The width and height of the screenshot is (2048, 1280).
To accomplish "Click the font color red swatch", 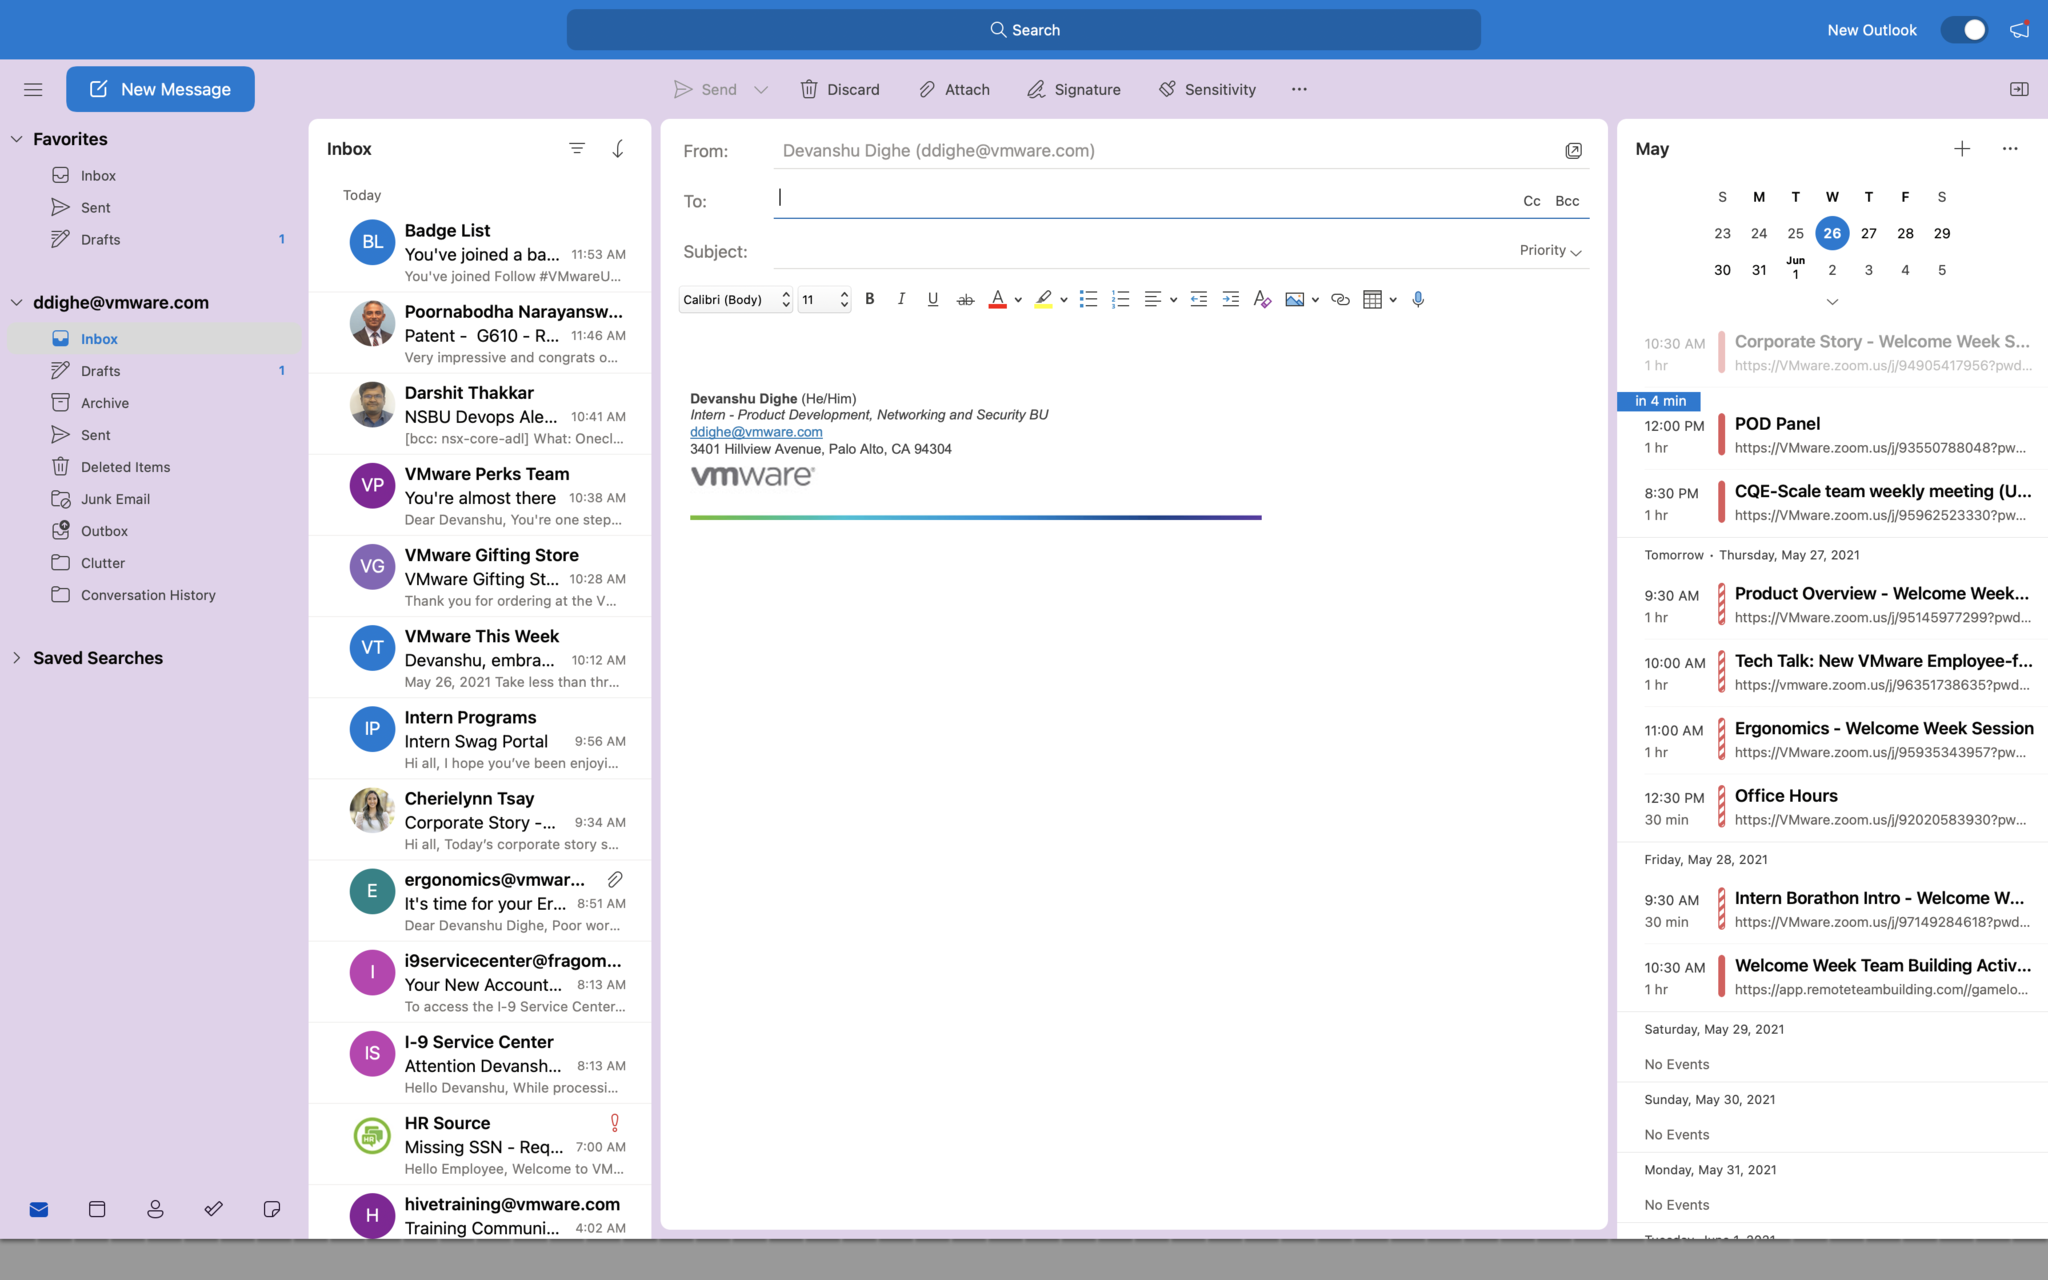I will point(997,299).
